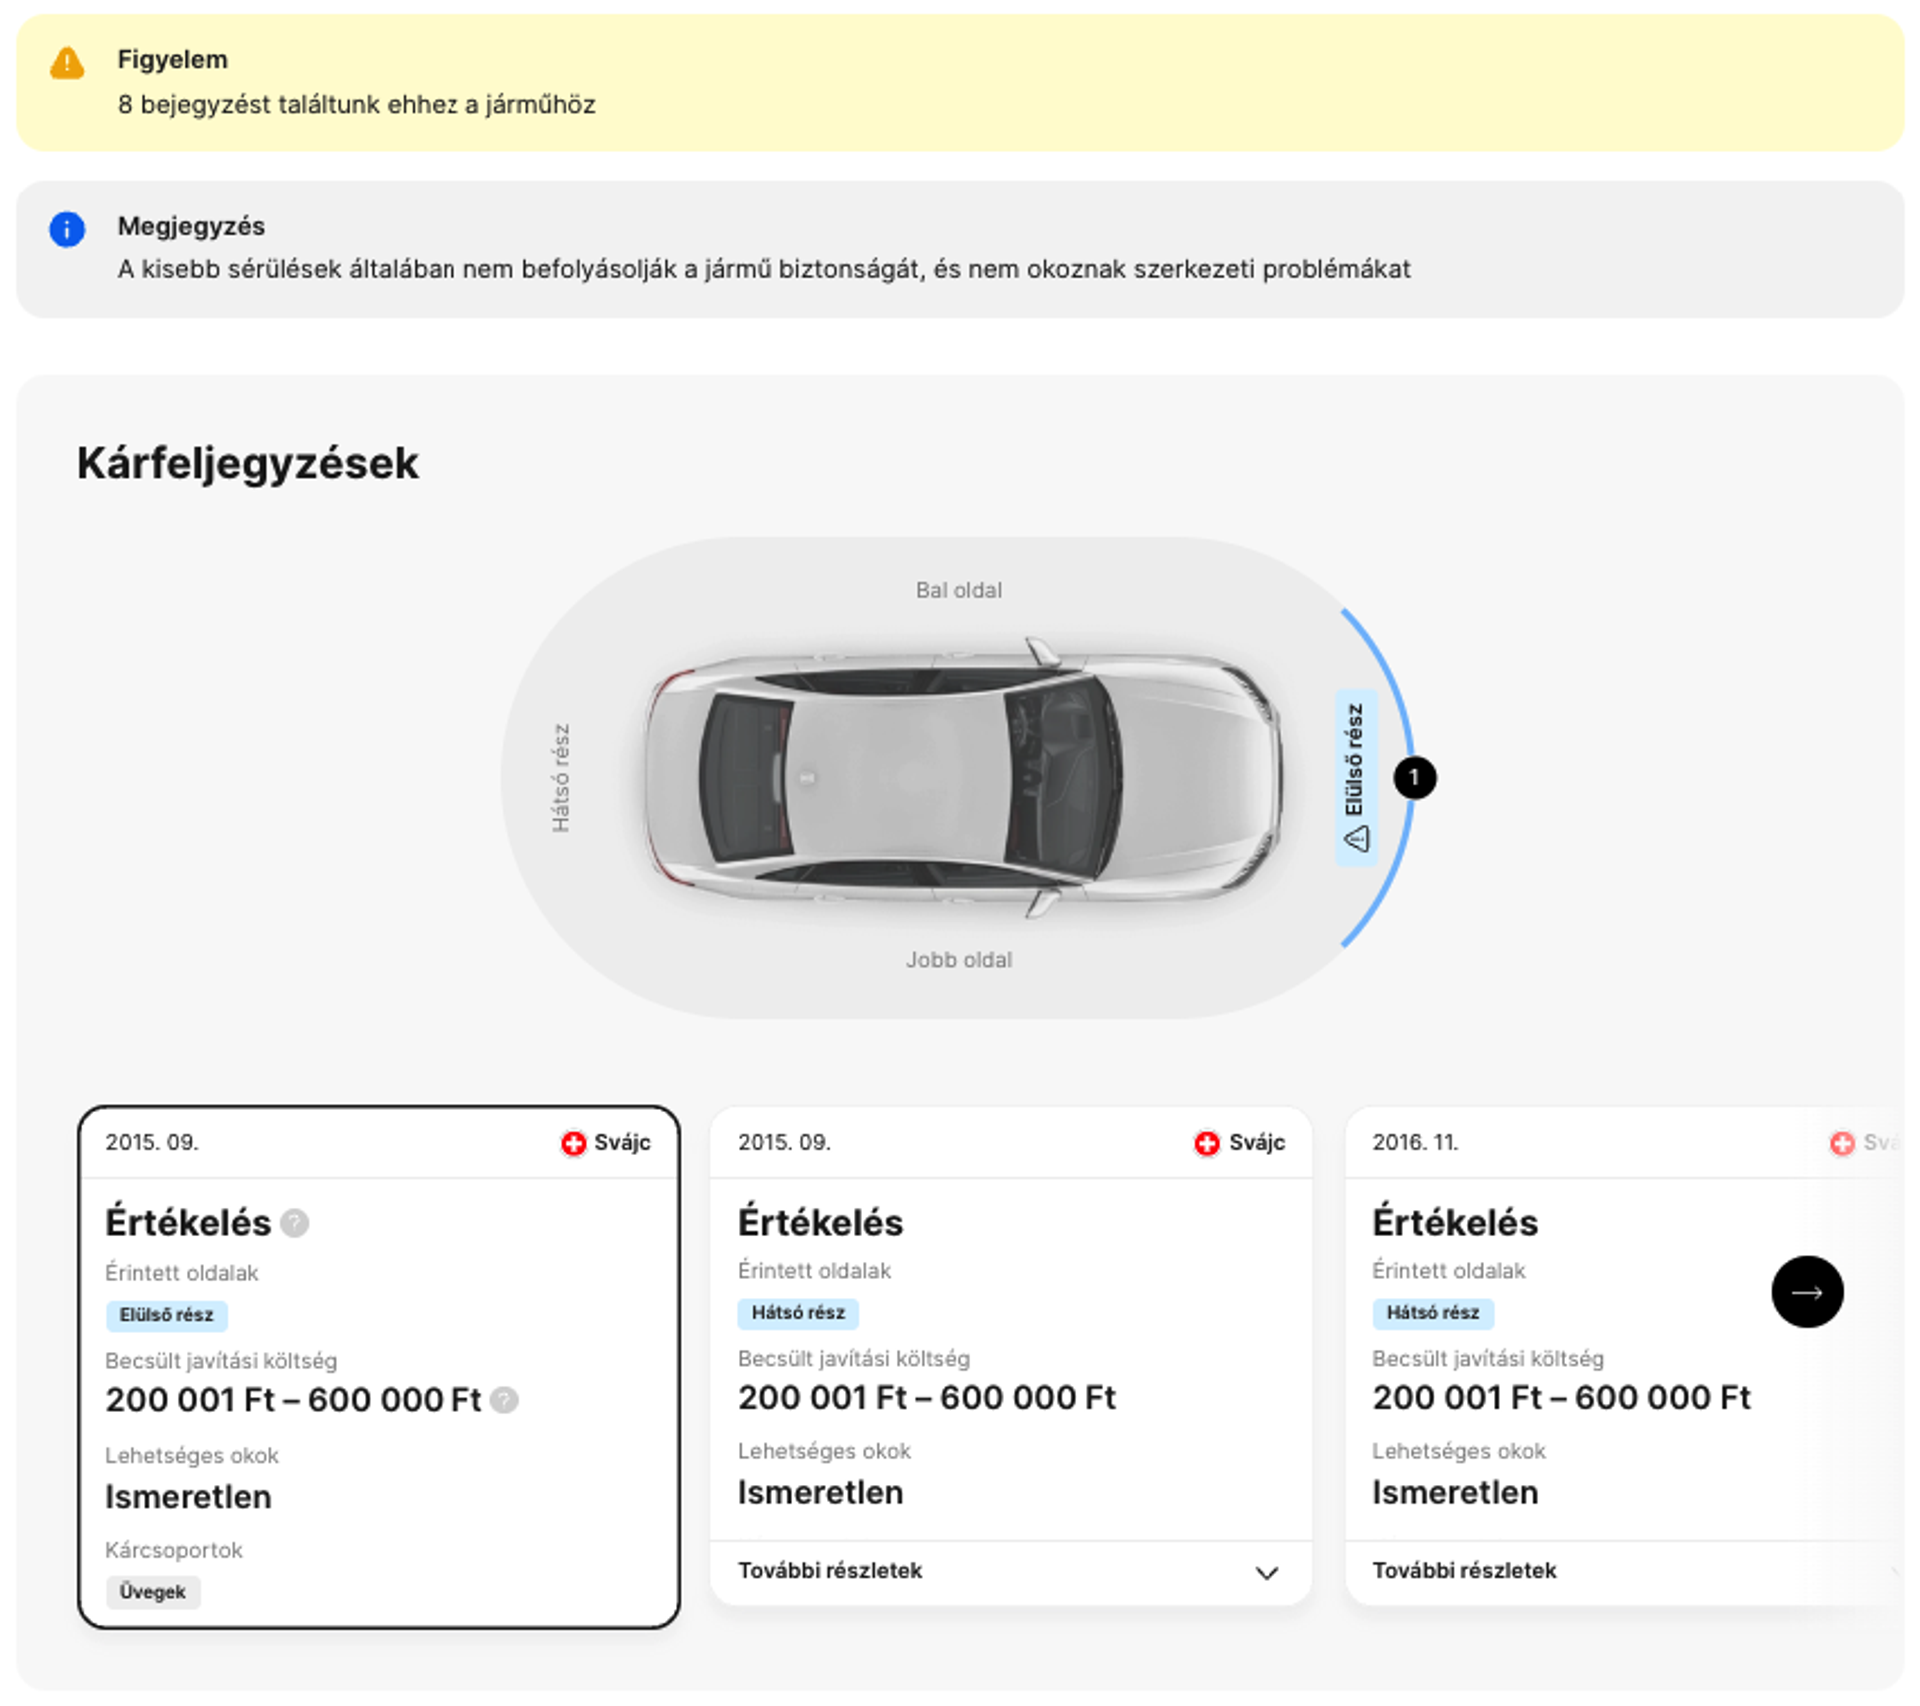Screen dimensions: 1920x1706
Task: Click the Megjegyzés note title
Action: 191,226
